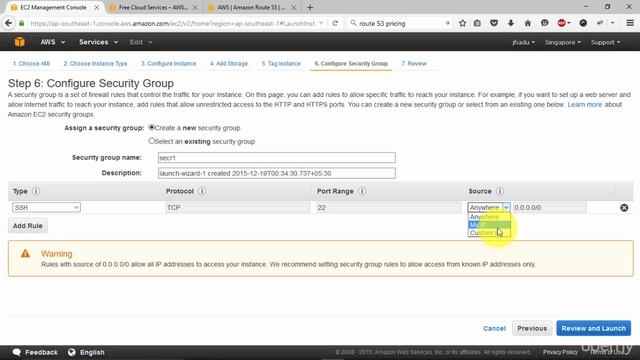Go to step 4 Add Storage
This screenshot has width=640, height=360.
[x=229, y=63]
